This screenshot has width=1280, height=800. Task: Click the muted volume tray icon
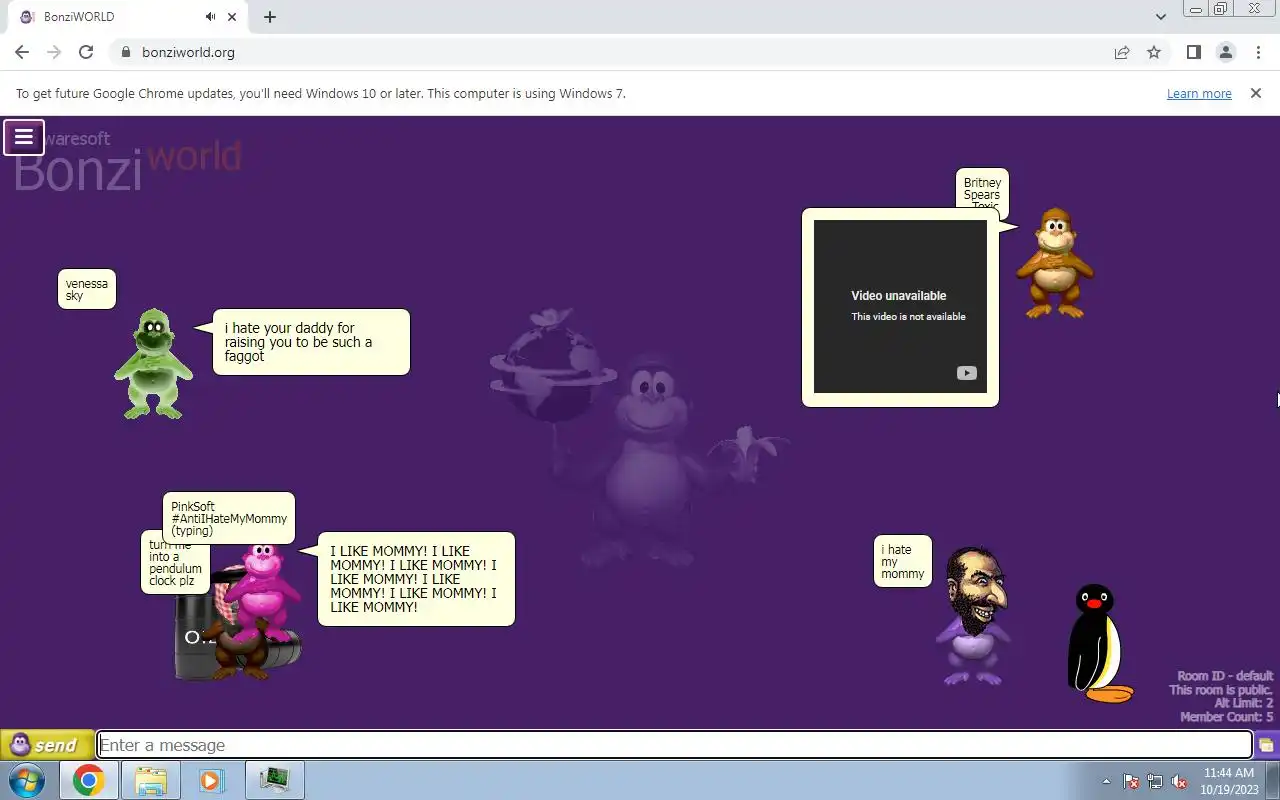(1179, 781)
